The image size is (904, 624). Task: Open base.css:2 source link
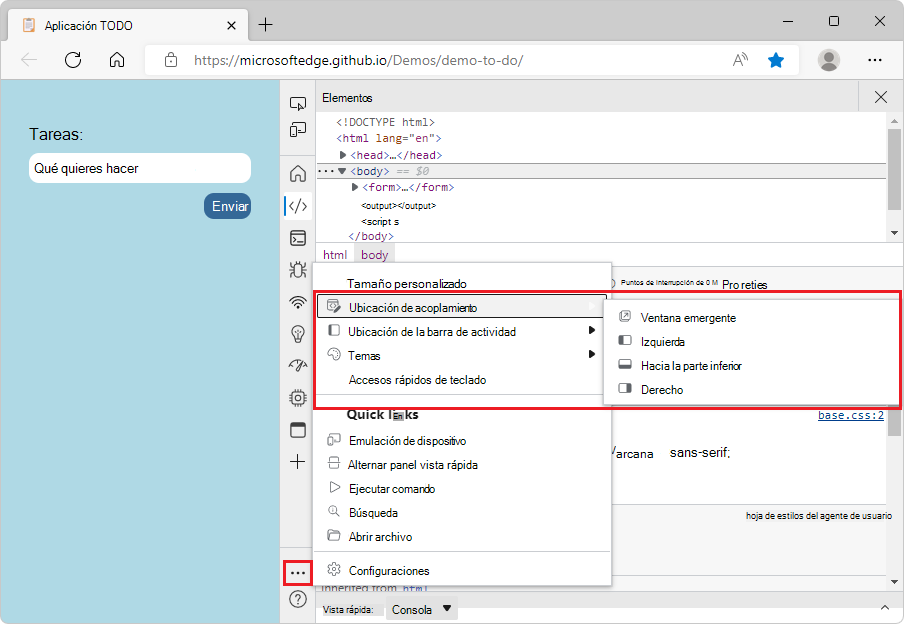pyautogui.click(x=850, y=415)
